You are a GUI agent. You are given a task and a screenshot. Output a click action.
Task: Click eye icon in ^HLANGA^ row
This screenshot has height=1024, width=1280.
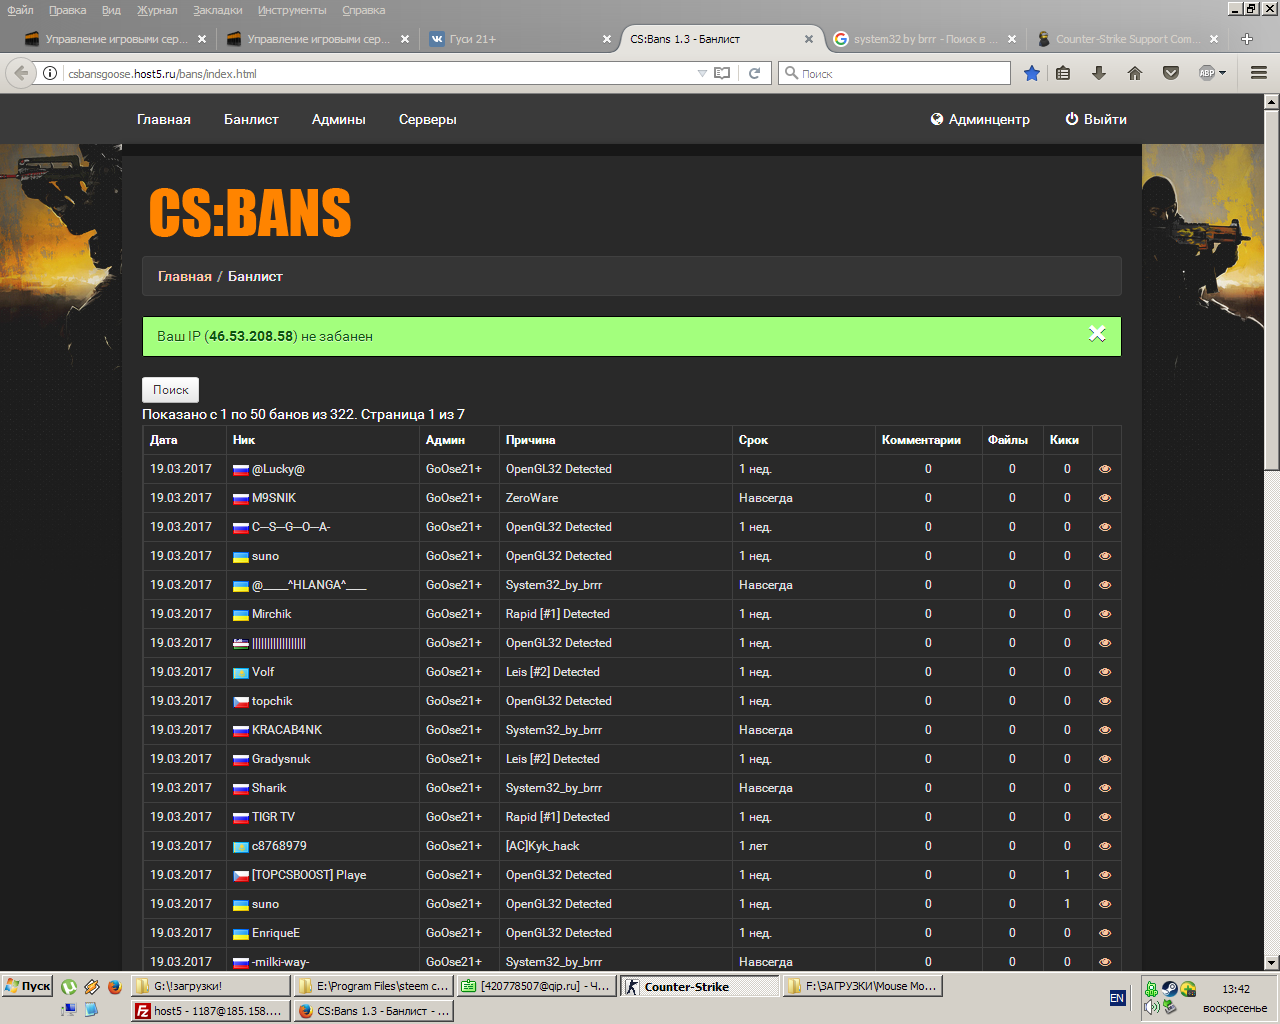1105,585
